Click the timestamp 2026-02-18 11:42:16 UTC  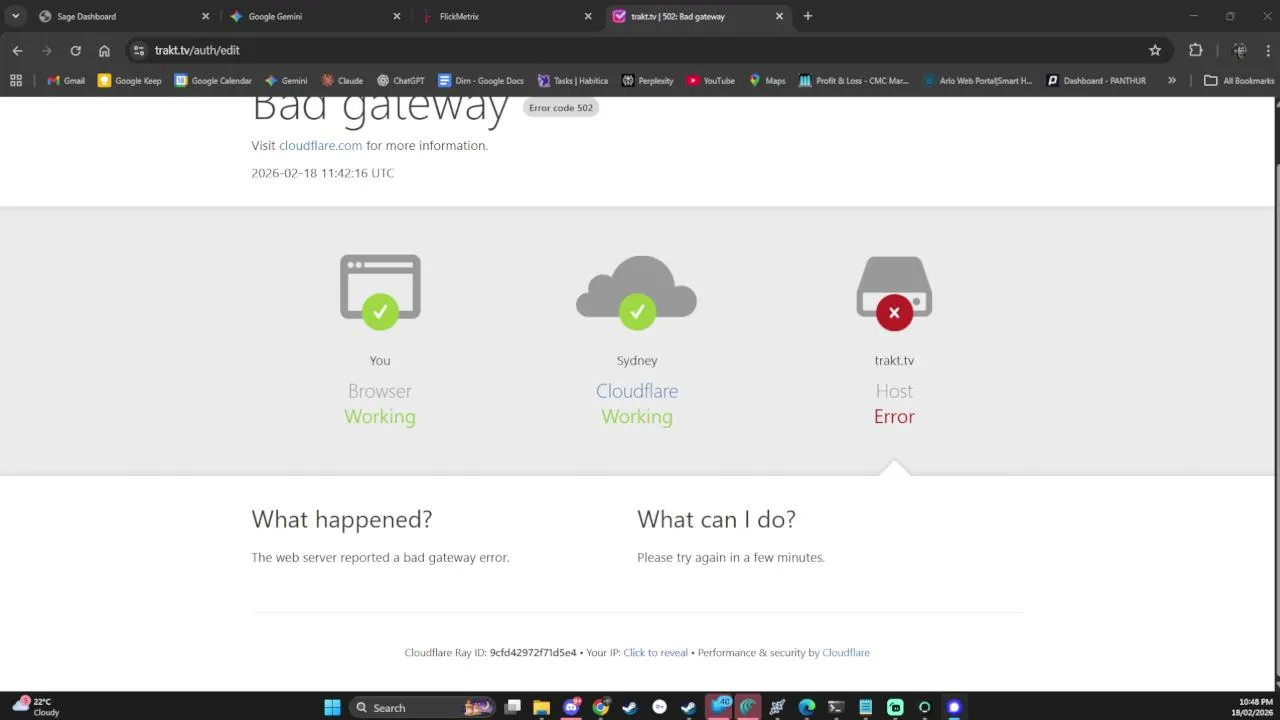pos(322,173)
